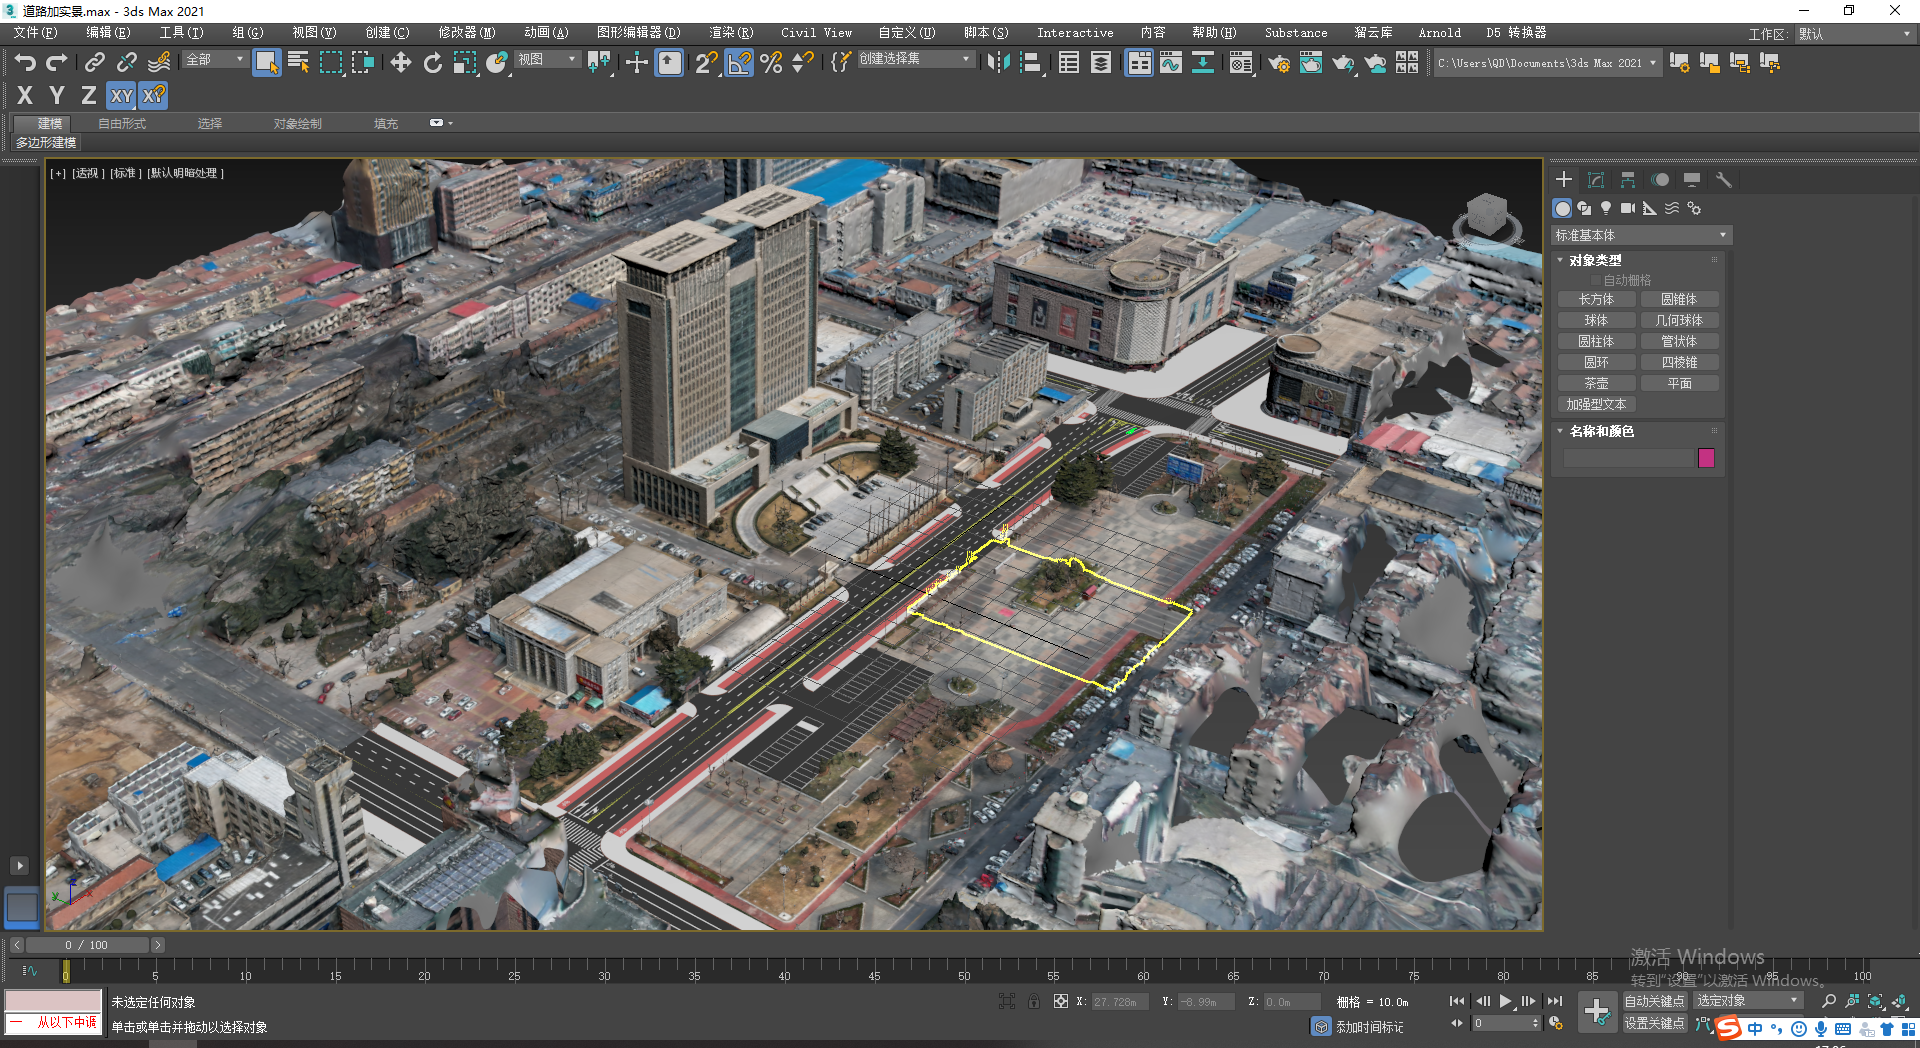Viewport: 1920px width, 1048px height.
Task: Switch to the 自由形式 ribbon tab
Action: click(x=122, y=124)
